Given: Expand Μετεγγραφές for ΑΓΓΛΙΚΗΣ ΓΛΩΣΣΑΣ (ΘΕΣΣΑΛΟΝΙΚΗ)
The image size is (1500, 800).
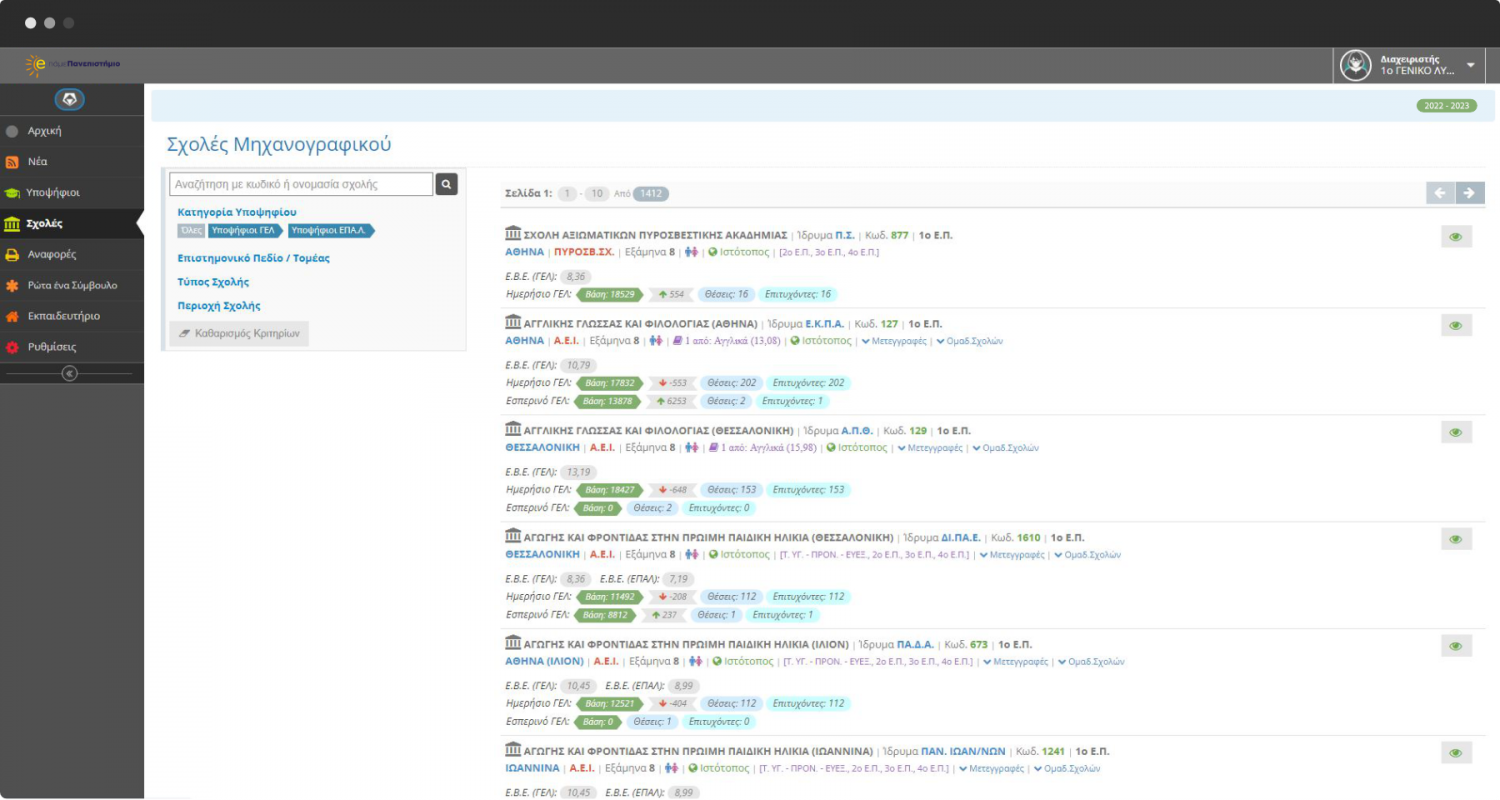Looking at the screenshot, I should click(930, 448).
